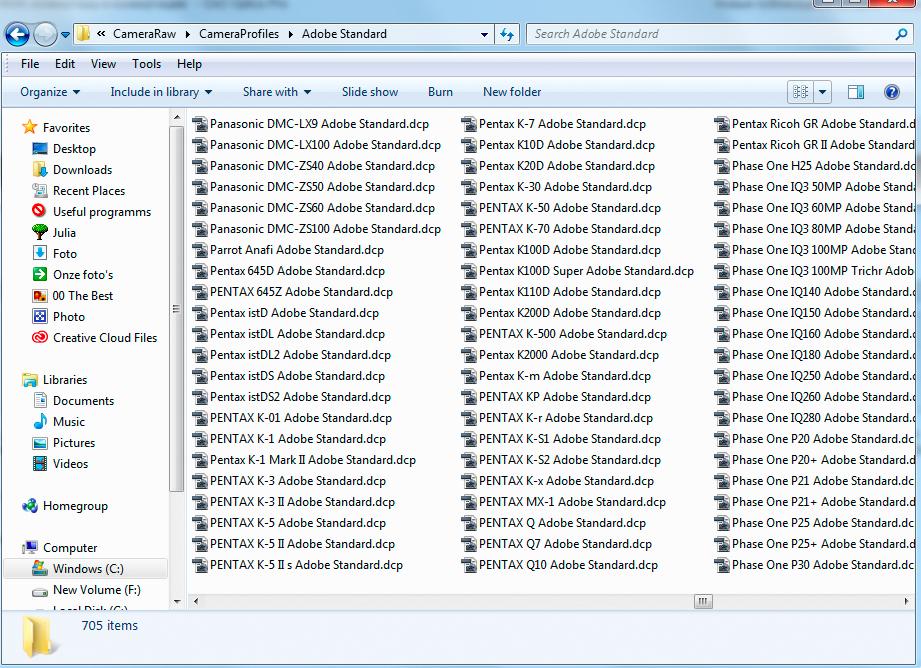This screenshot has width=921, height=668.
Task: Click the Refresh button beside the address bar
Action: click(x=507, y=34)
